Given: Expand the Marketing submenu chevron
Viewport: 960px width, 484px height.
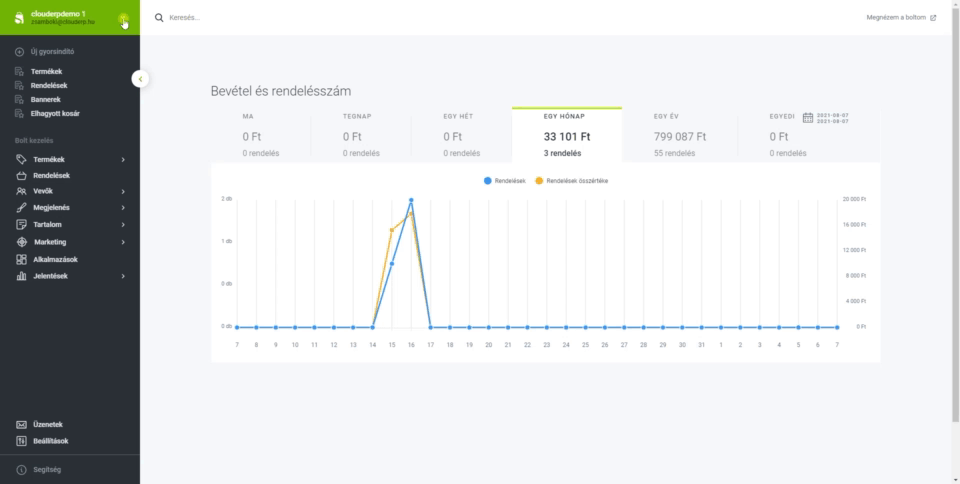Looking at the screenshot, I should point(123,242).
